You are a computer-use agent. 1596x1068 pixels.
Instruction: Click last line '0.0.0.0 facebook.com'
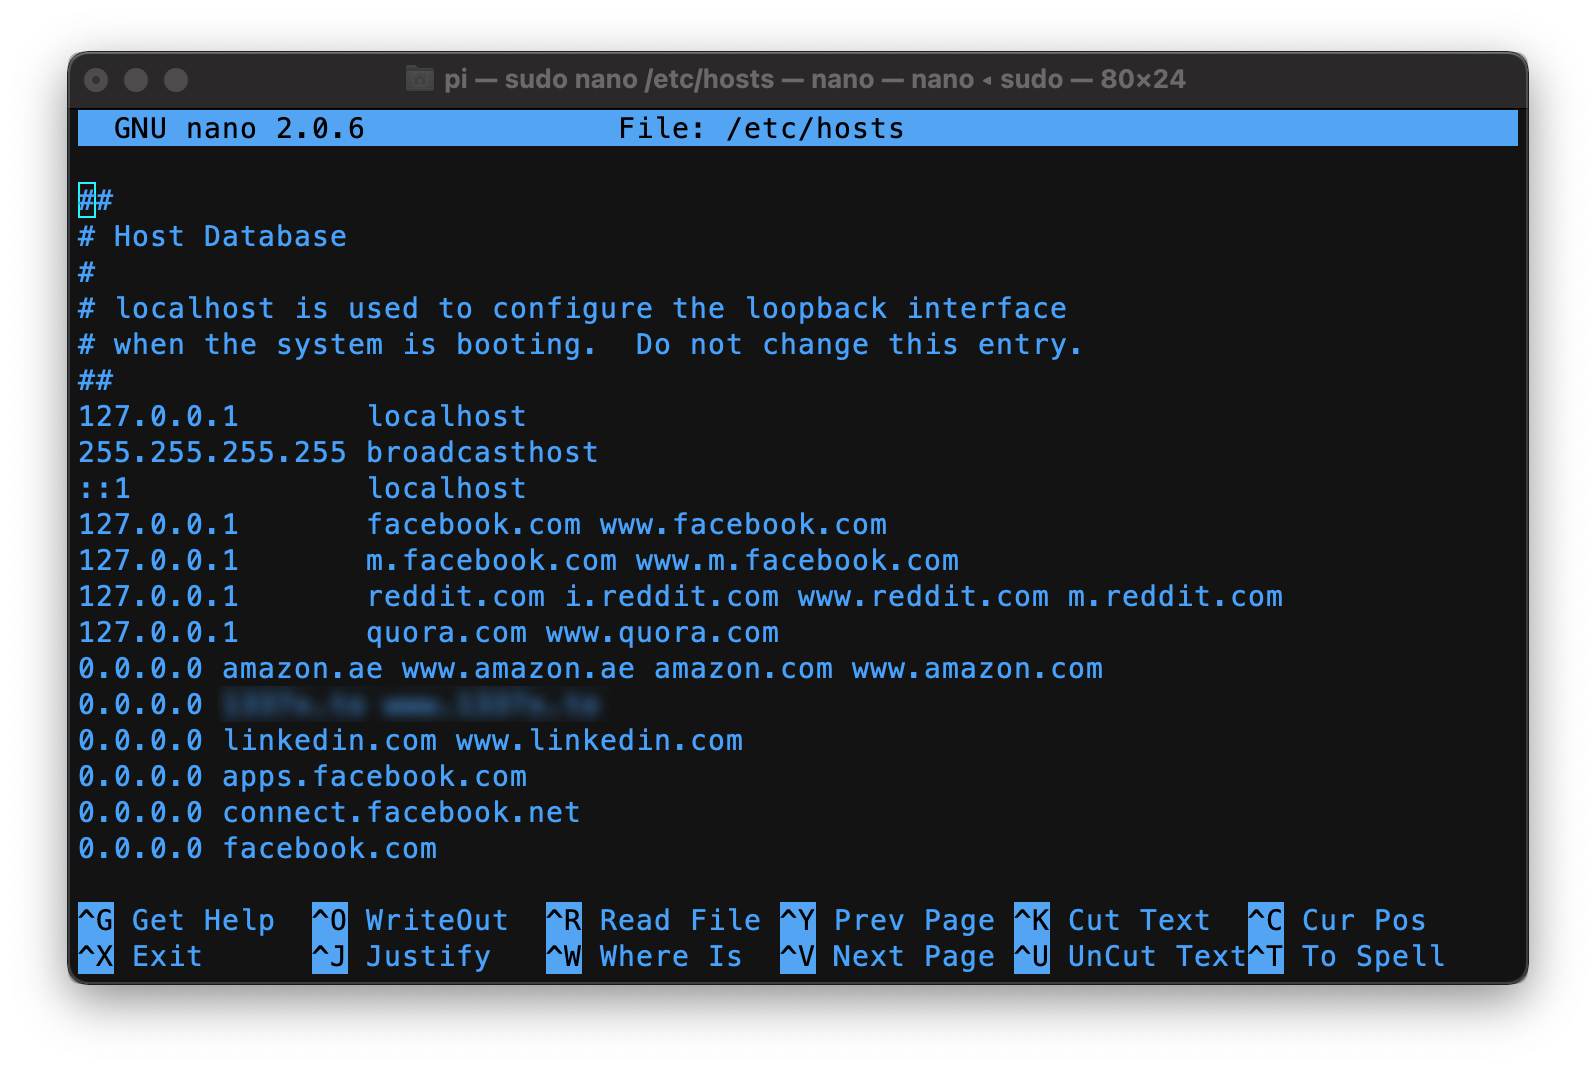tap(257, 848)
